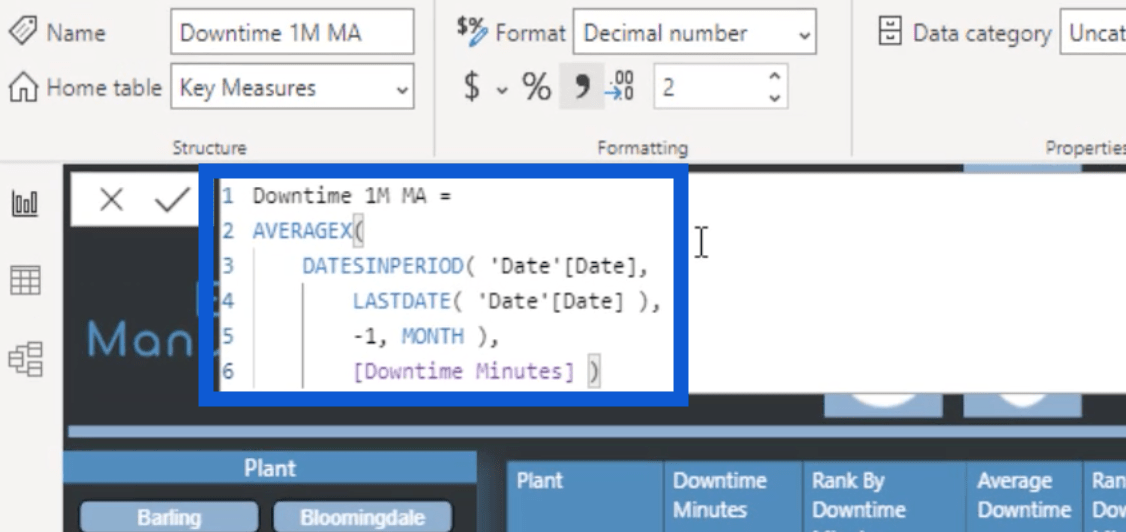Screen dimensions: 1126x532
Task: Click the measure Name input field
Action: [x=292, y=32]
